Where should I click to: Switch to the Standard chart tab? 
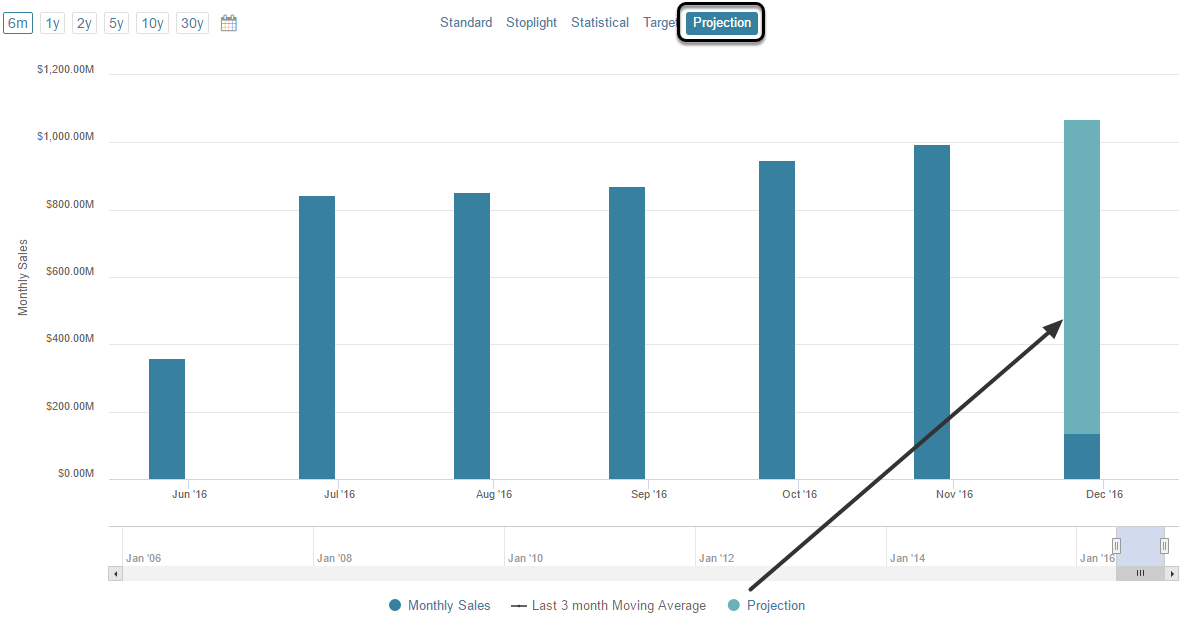tap(466, 22)
